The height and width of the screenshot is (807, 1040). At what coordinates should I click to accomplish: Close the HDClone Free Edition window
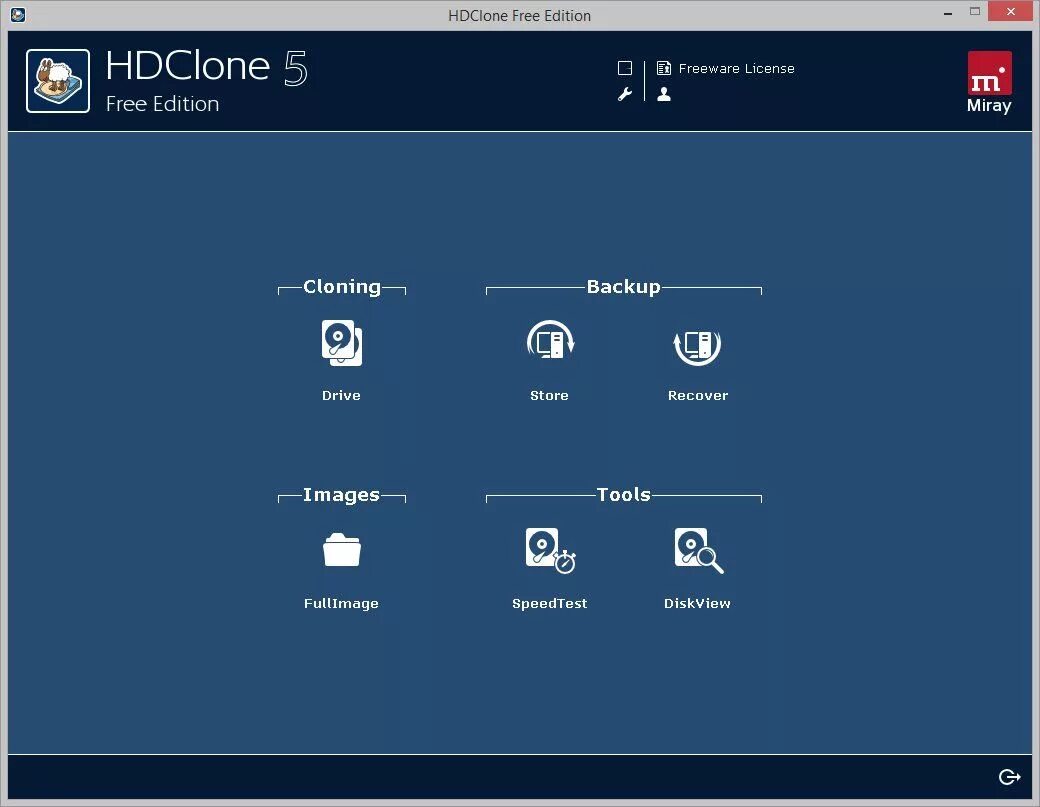coord(1010,11)
